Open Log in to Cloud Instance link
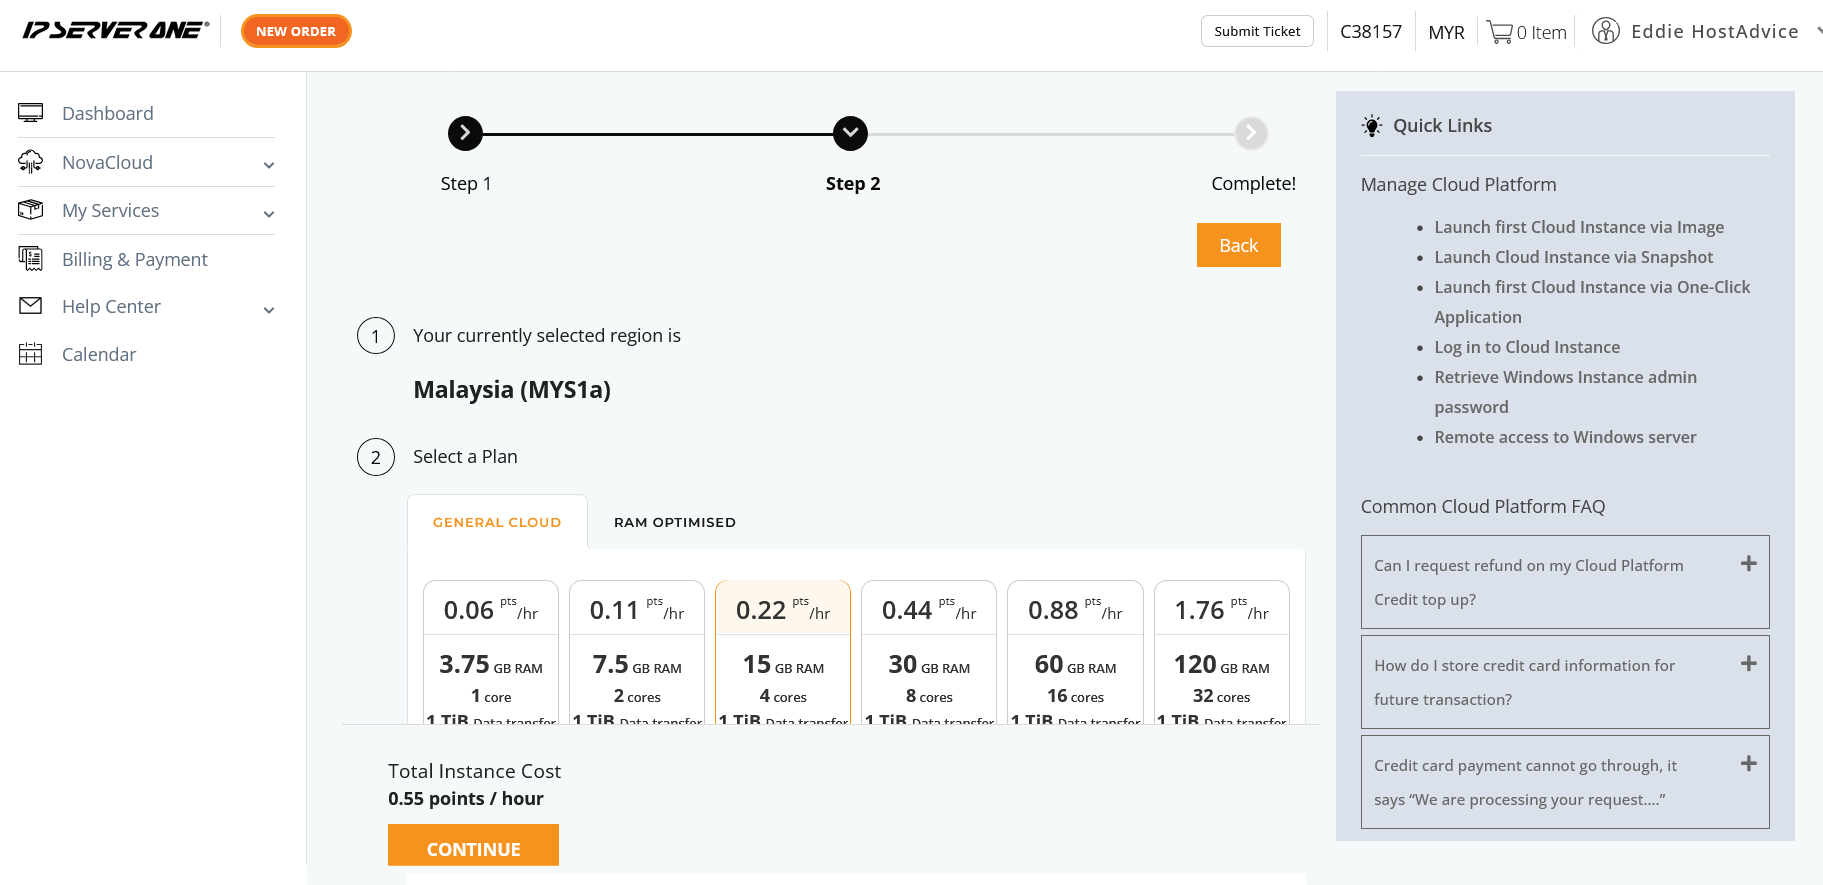 tap(1527, 347)
